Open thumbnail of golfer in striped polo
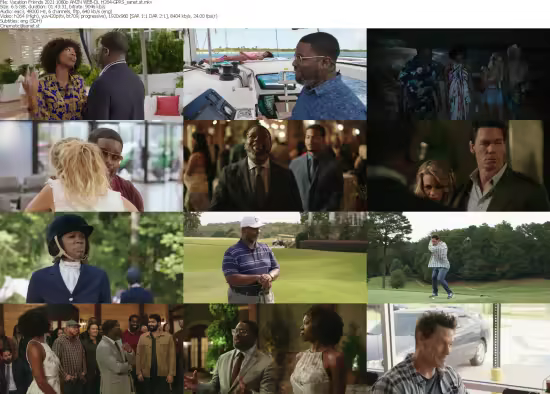The height and width of the screenshot is (394, 550). tap(275, 258)
